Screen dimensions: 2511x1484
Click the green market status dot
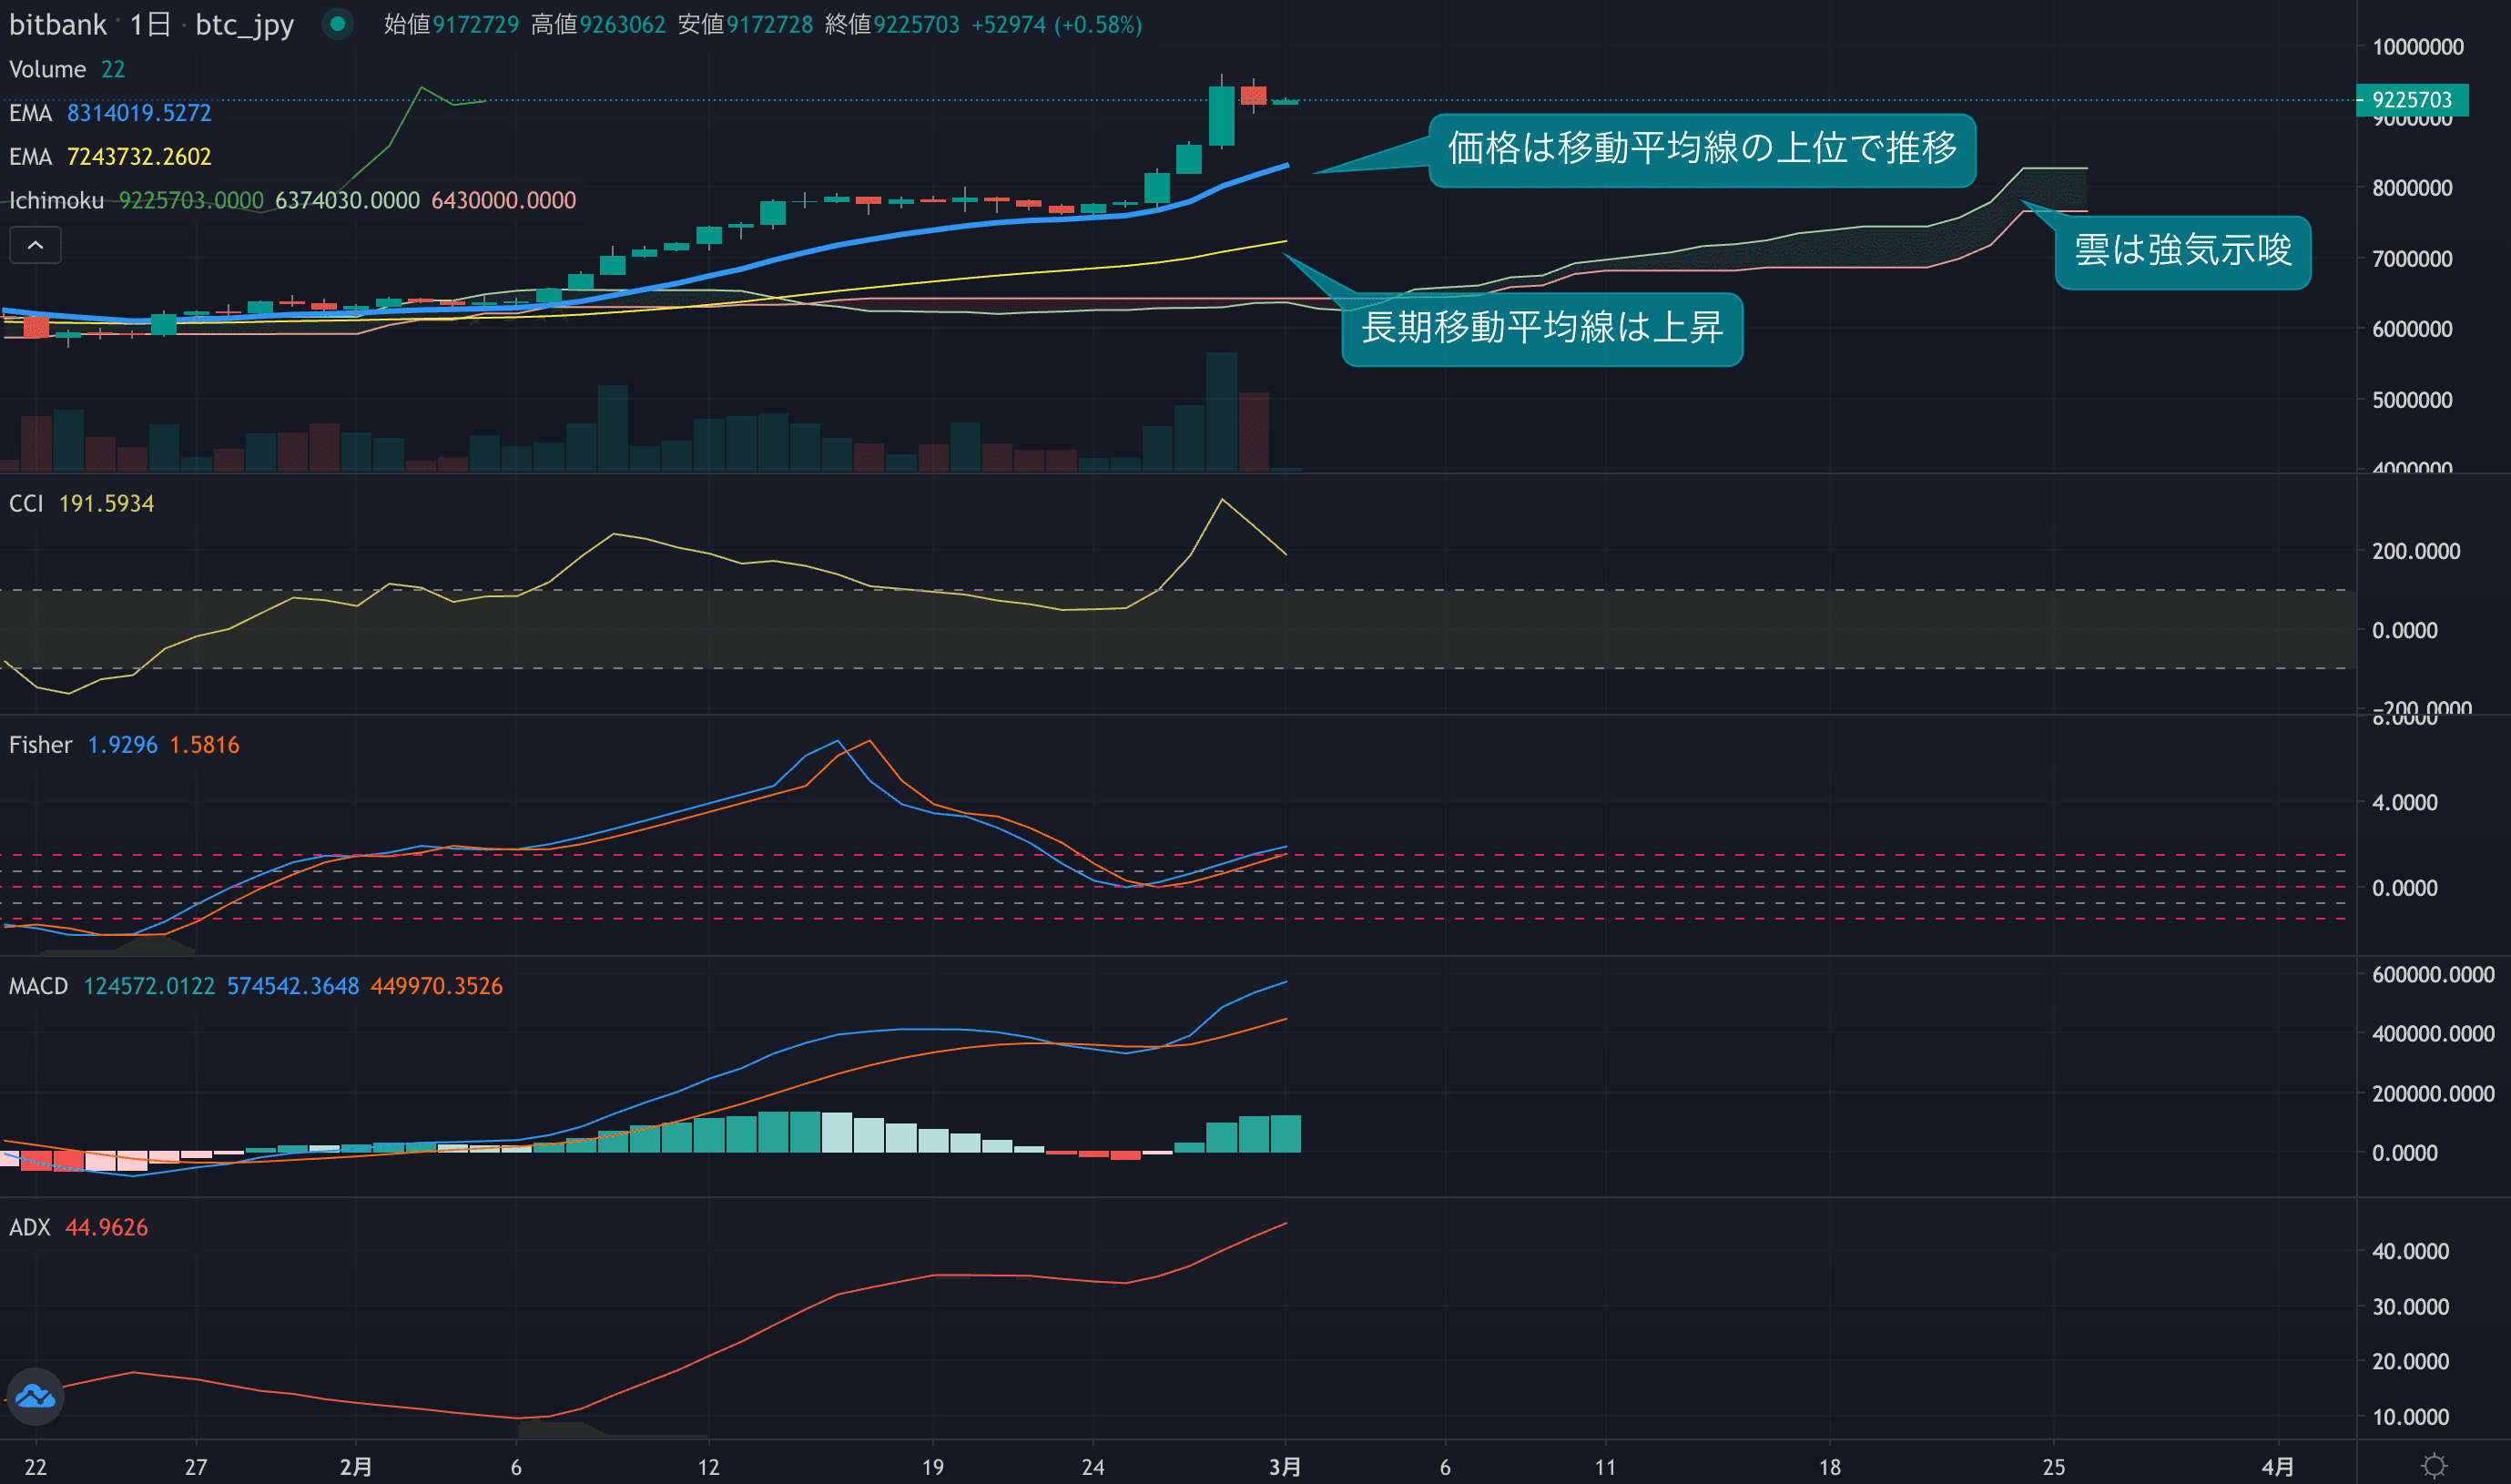tap(338, 23)
